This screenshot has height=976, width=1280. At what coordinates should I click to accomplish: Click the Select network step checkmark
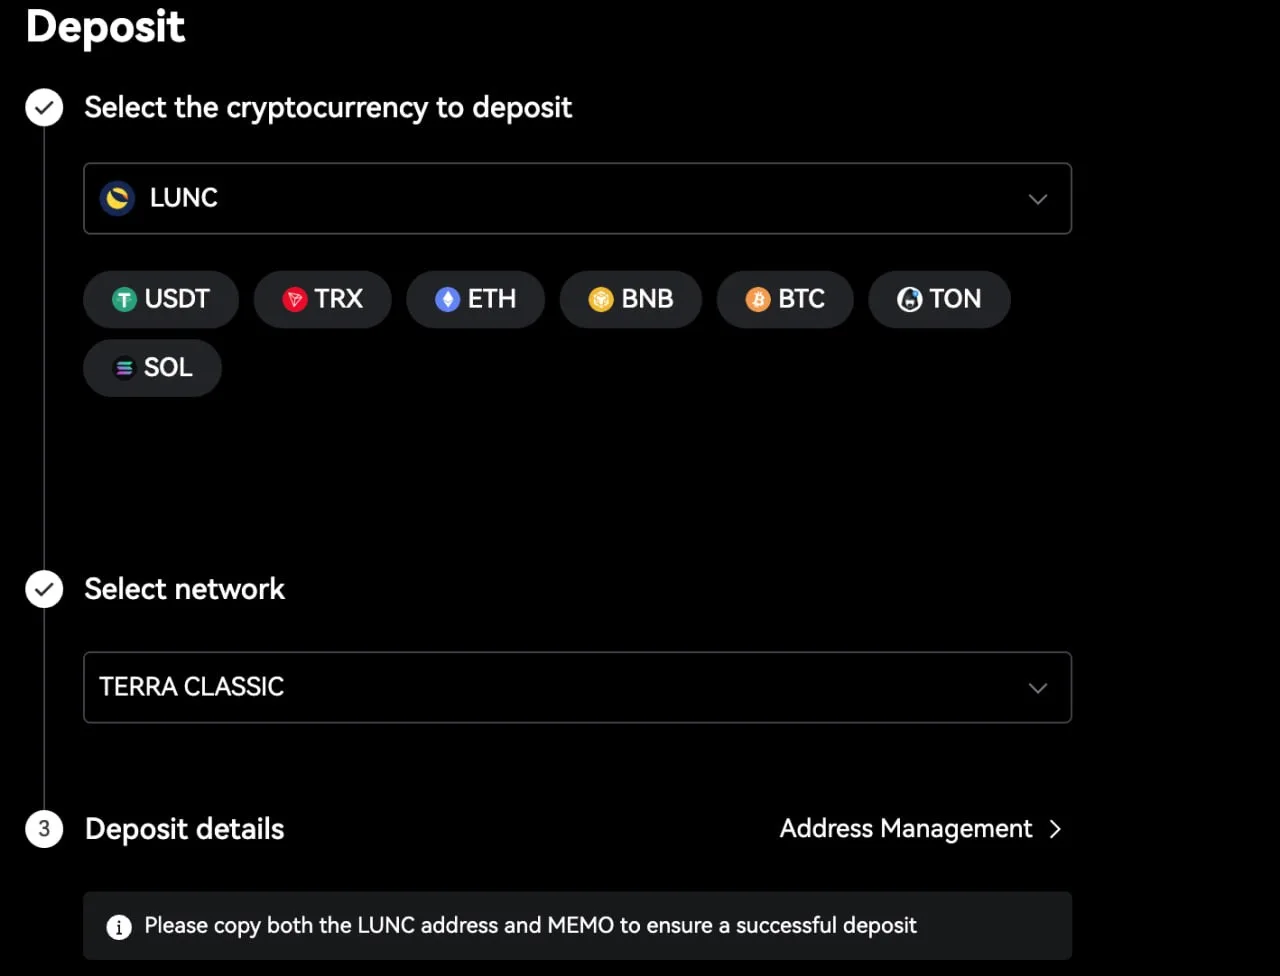click(x=44, y=589)
